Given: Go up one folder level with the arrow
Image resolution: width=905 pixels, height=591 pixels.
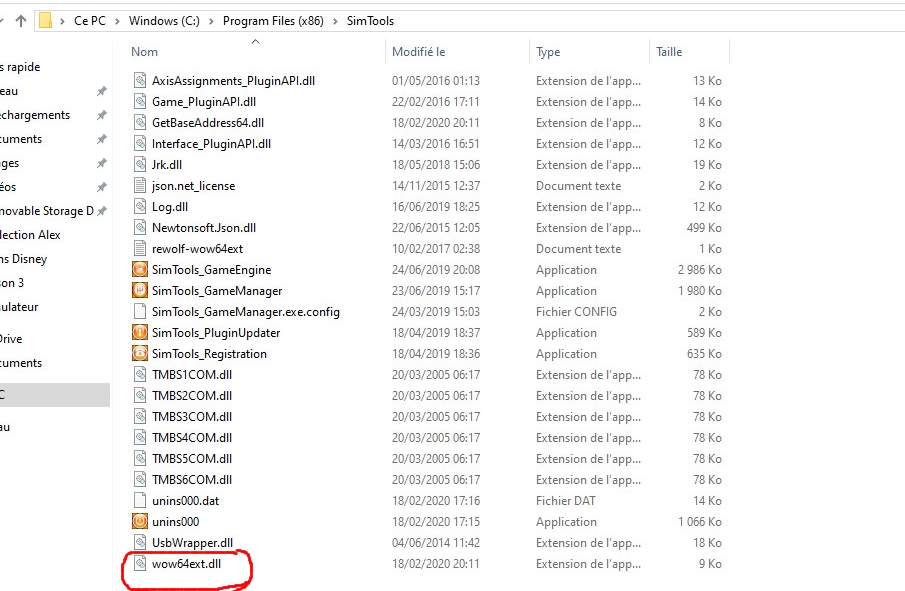Looking at the screenshot, I should point(21,21).
